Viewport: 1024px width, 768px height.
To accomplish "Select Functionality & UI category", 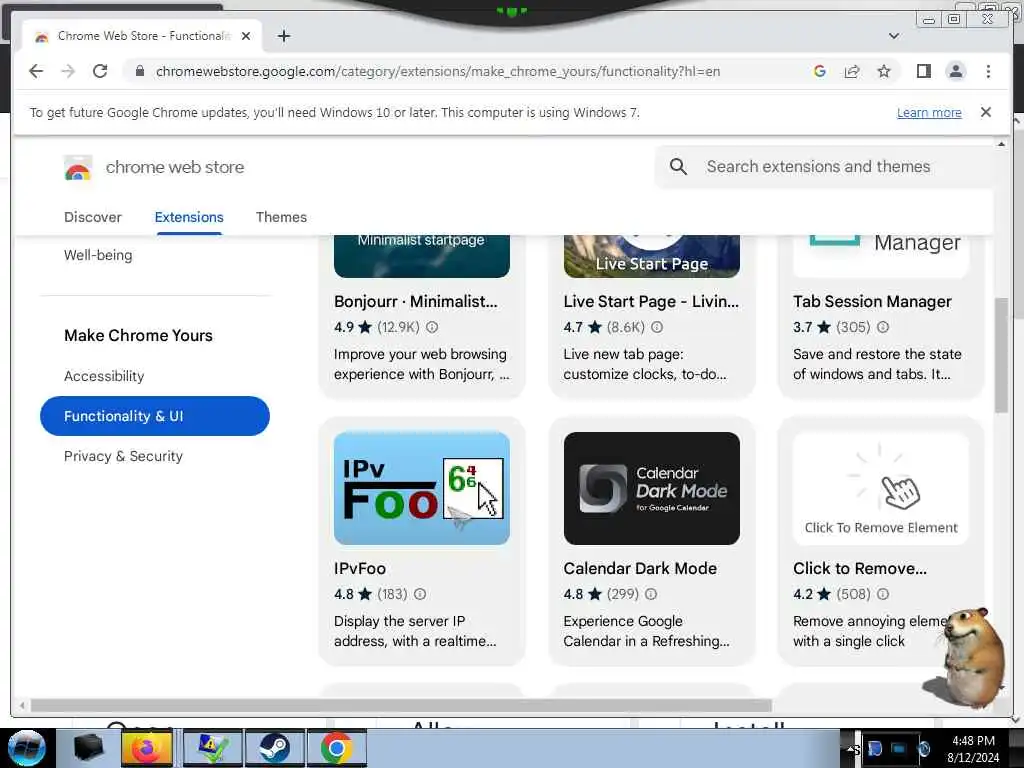I will [155, 416].
